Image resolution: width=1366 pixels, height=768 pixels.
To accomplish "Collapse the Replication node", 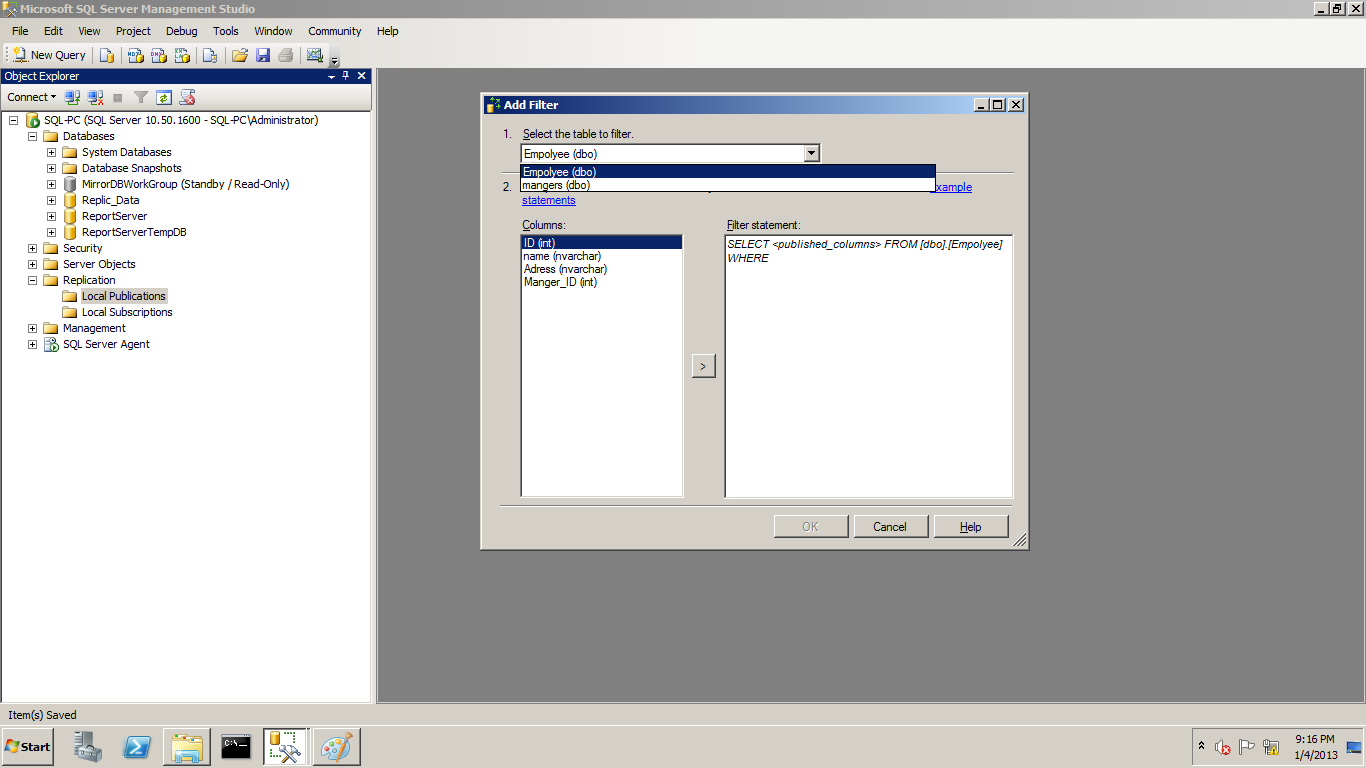I will 32,280.
